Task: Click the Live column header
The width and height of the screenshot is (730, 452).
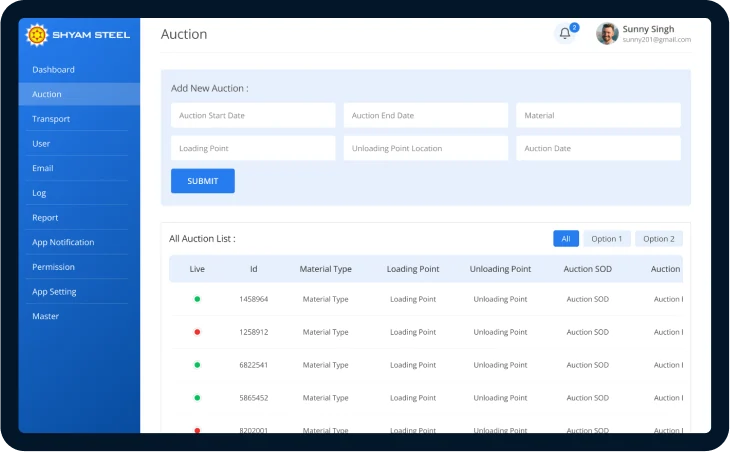Action: point(197,269)
